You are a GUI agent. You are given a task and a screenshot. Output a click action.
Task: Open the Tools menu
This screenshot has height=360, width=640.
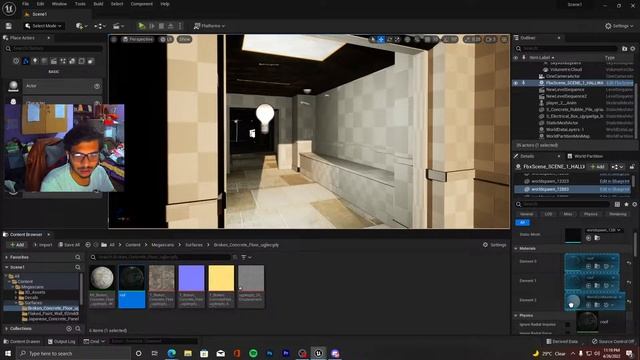point(80,4)
